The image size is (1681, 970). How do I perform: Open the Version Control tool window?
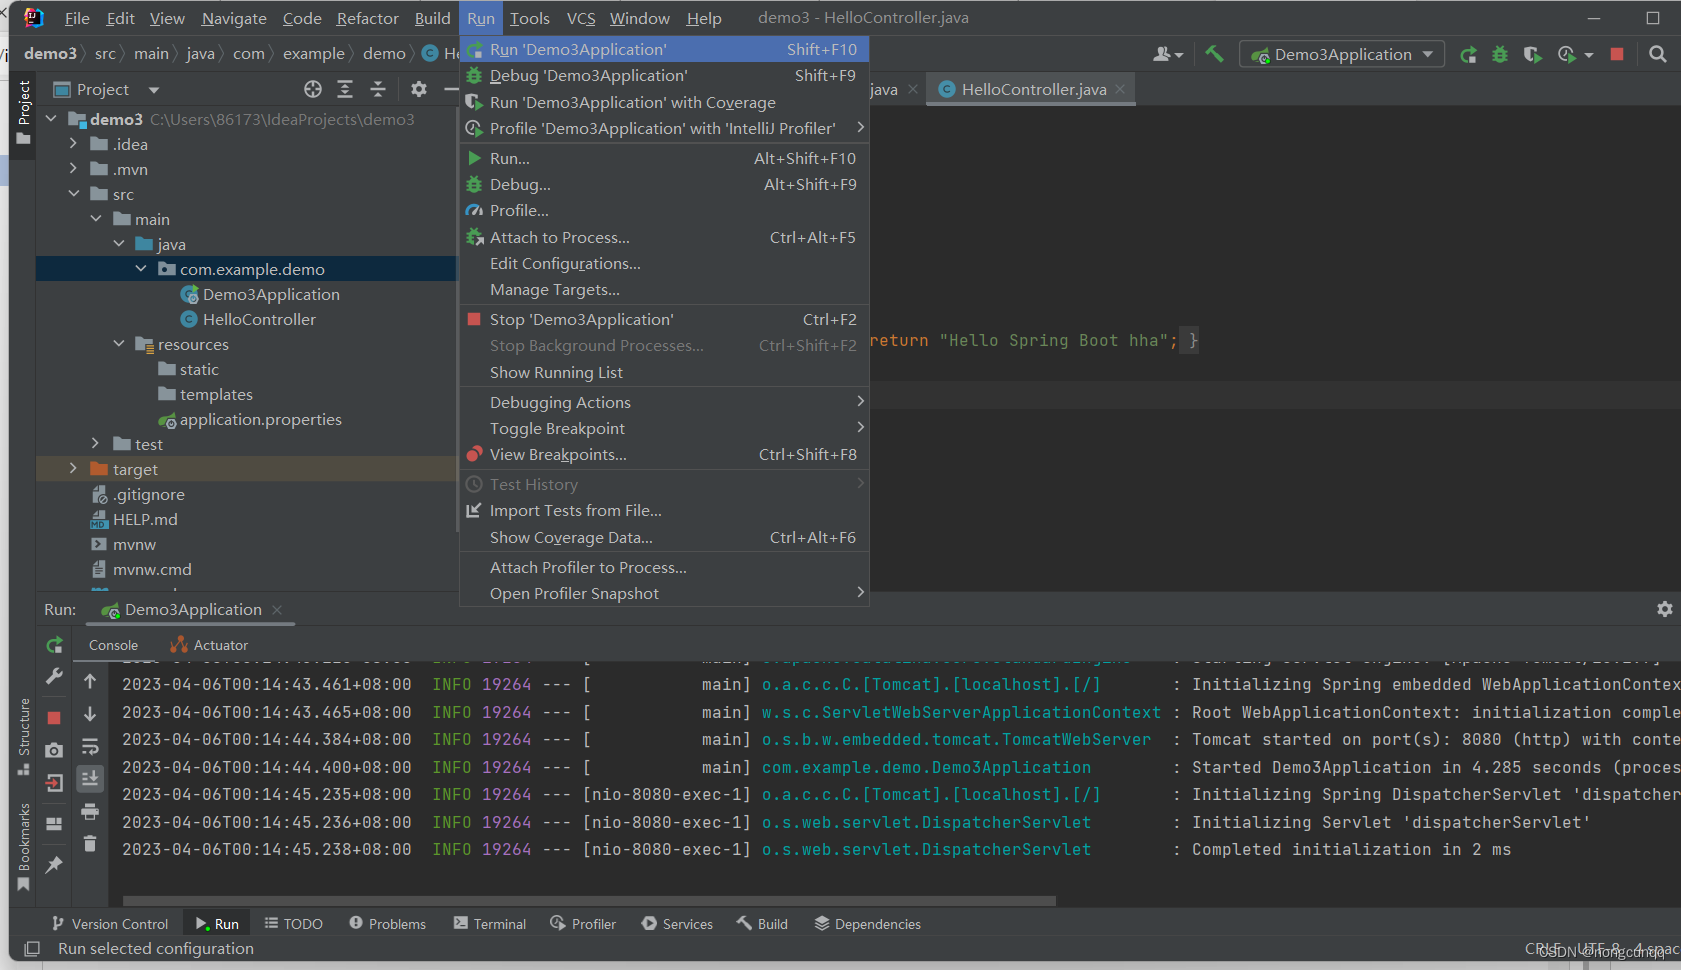(110, 924)
